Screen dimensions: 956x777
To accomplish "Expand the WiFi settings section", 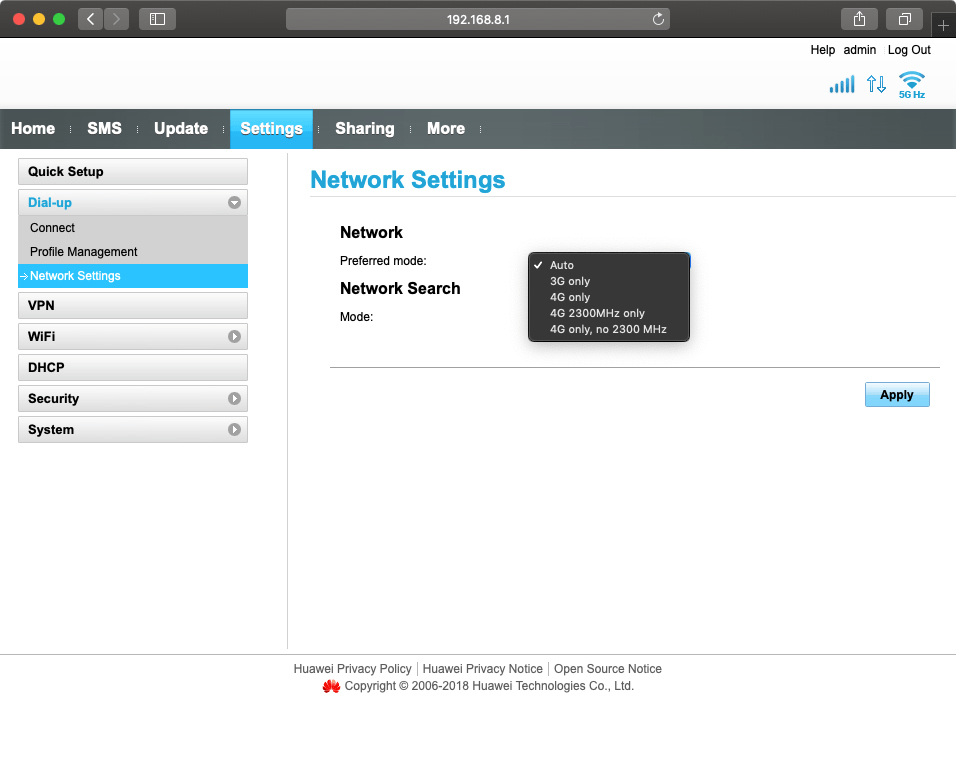I will 132,336.
